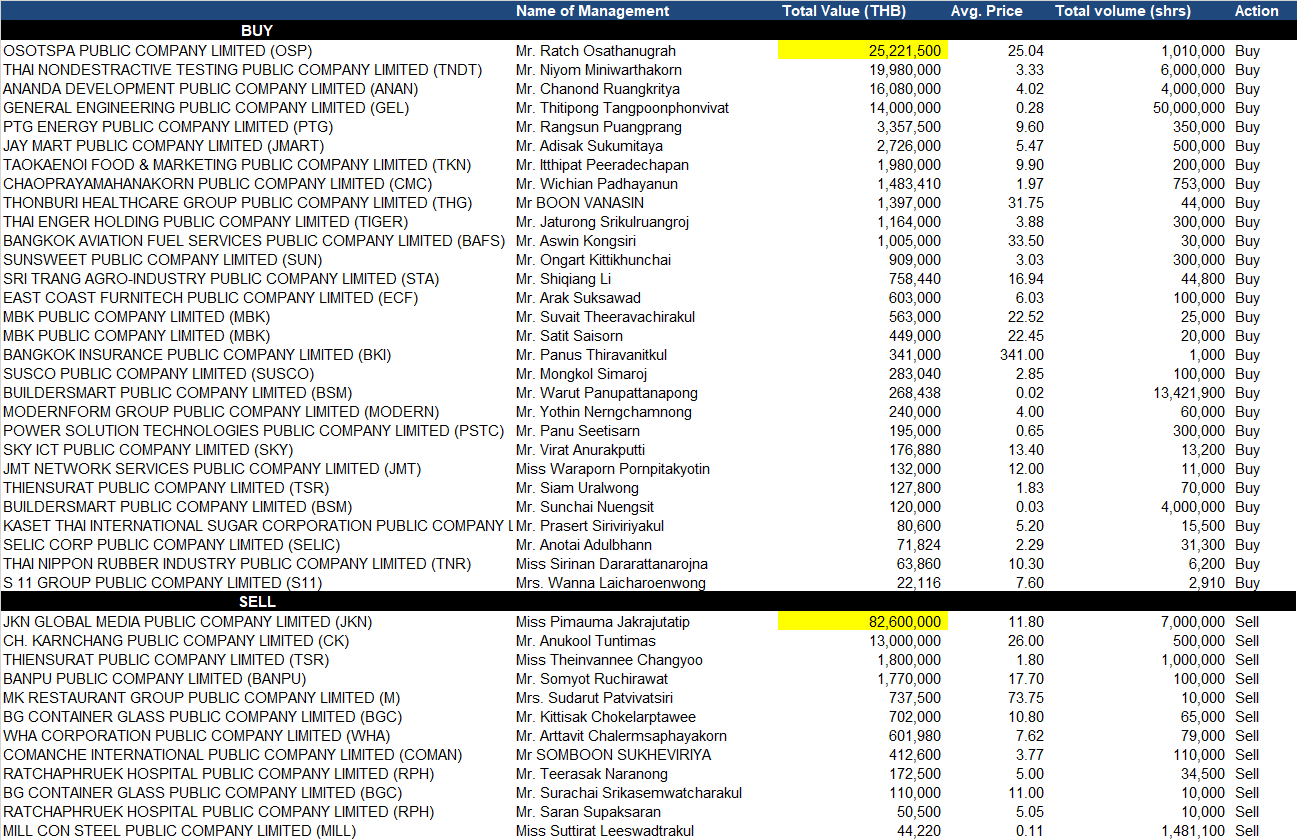1297x840 pixels.
Task: Select MK RESTAURANT GROUP (M) cell
Action: (201, 698)
